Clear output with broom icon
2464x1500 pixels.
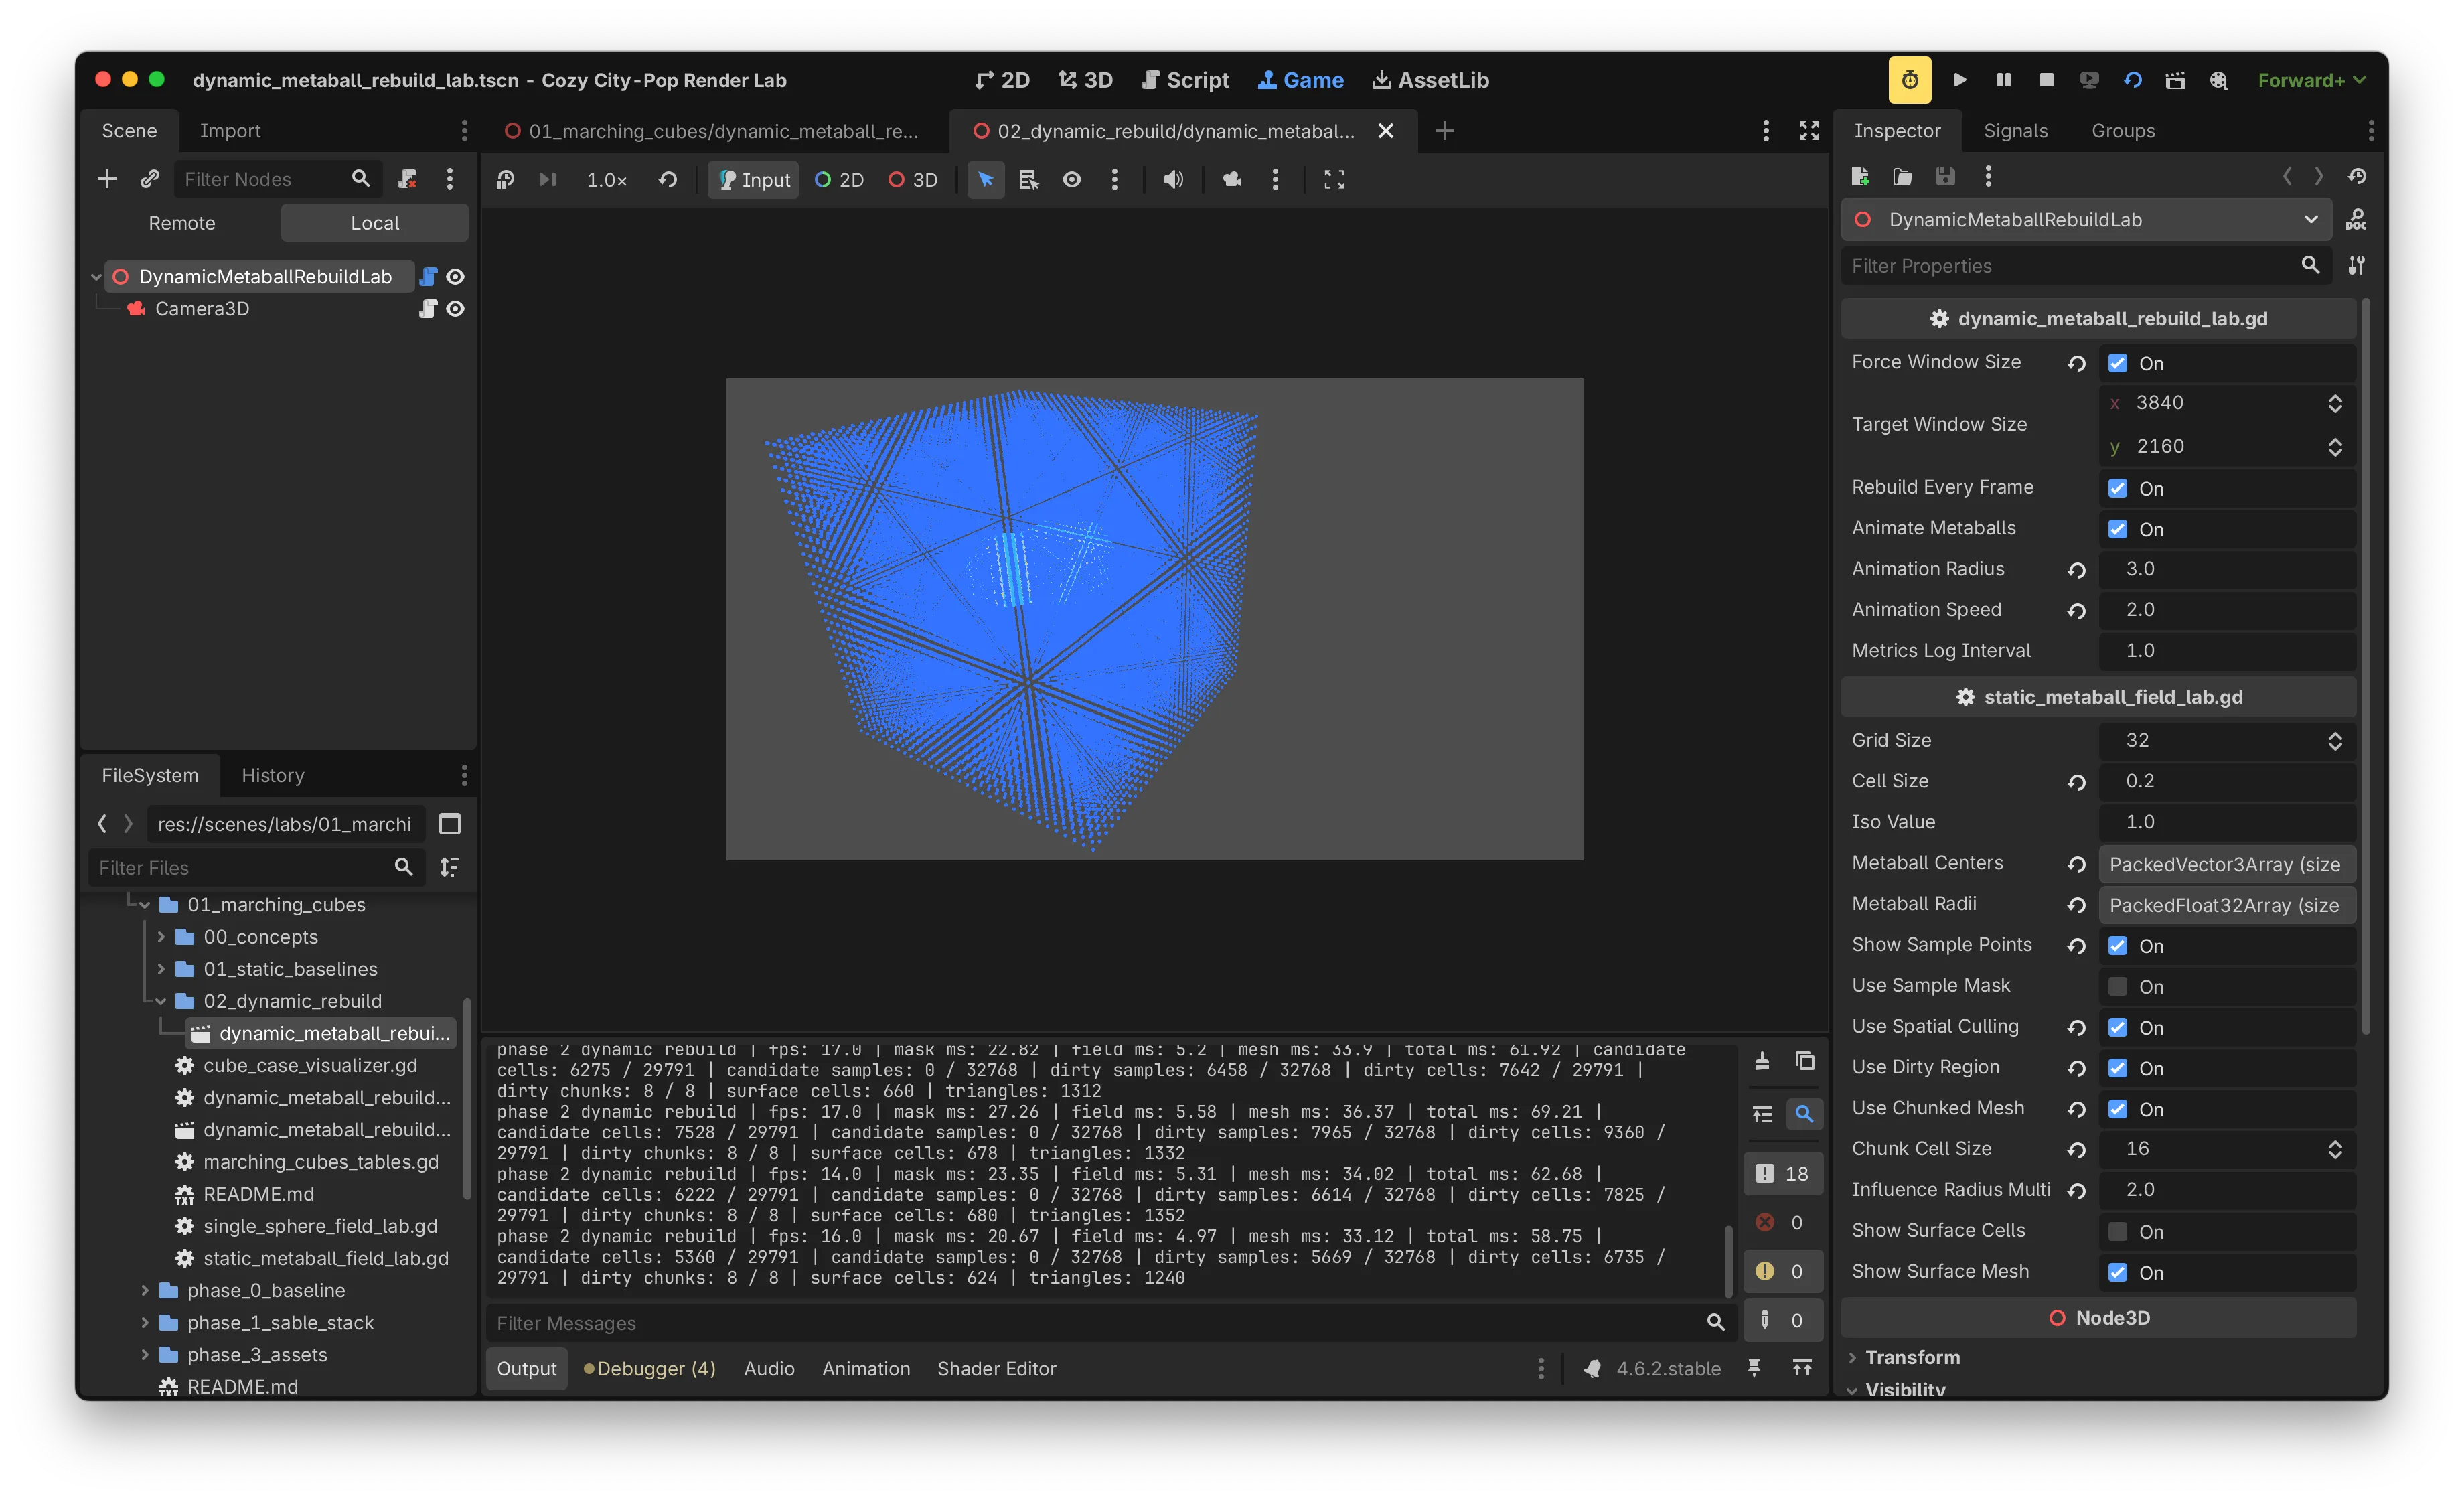click(x=1762, y=1061)
